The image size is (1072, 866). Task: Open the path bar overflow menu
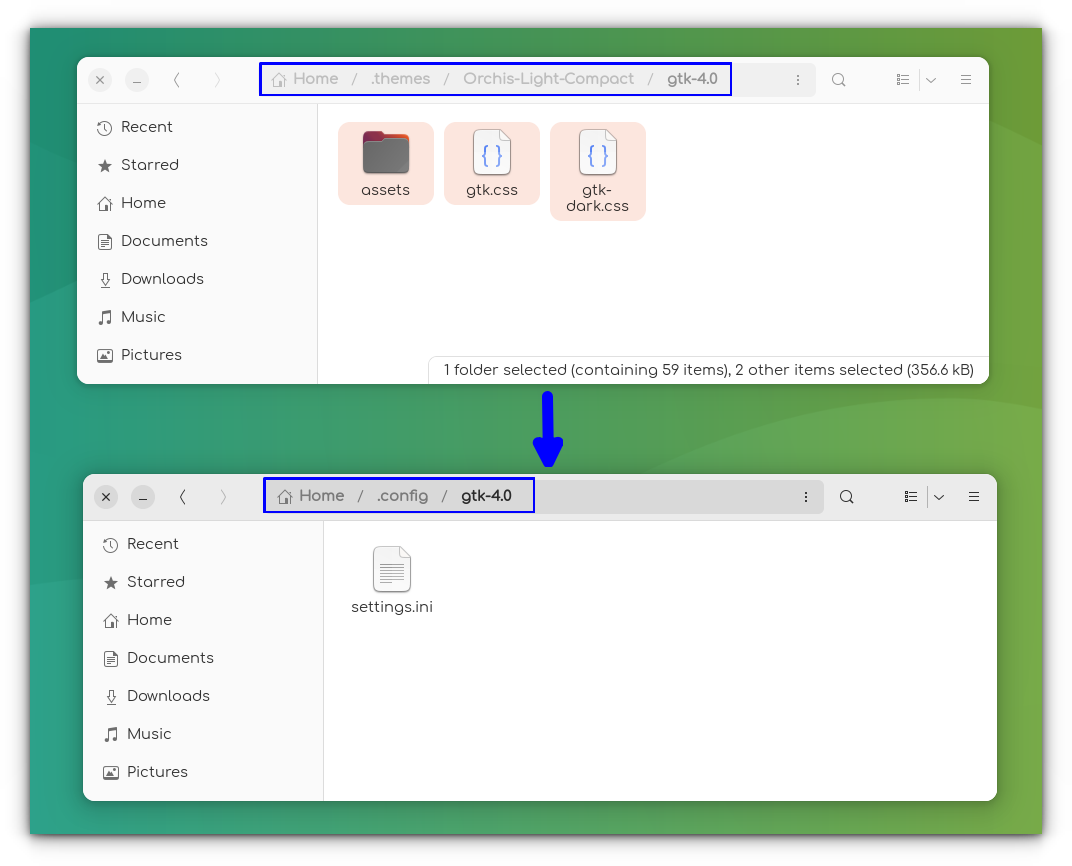coord(798,79)
